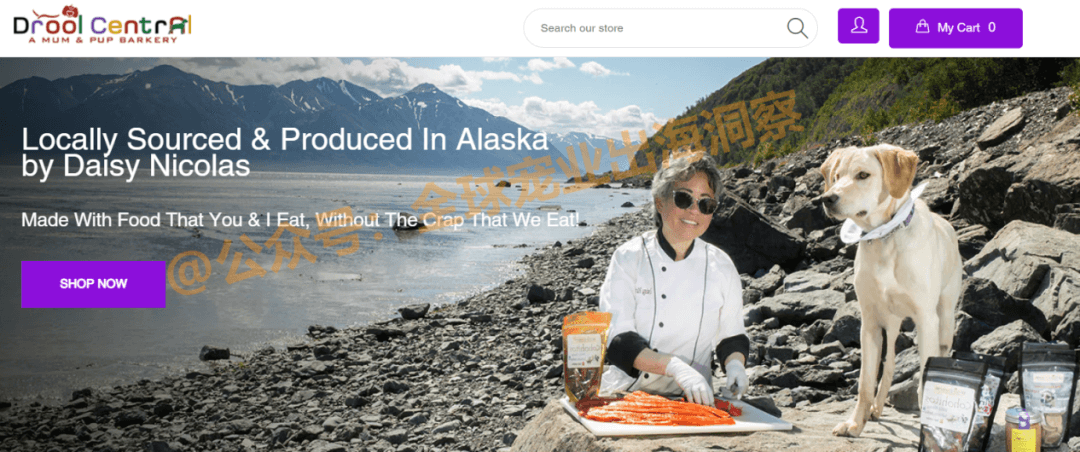Click the small jar near the treat bags
Viewport: 1080px width, 452px height.
[x=1023, y=429]
